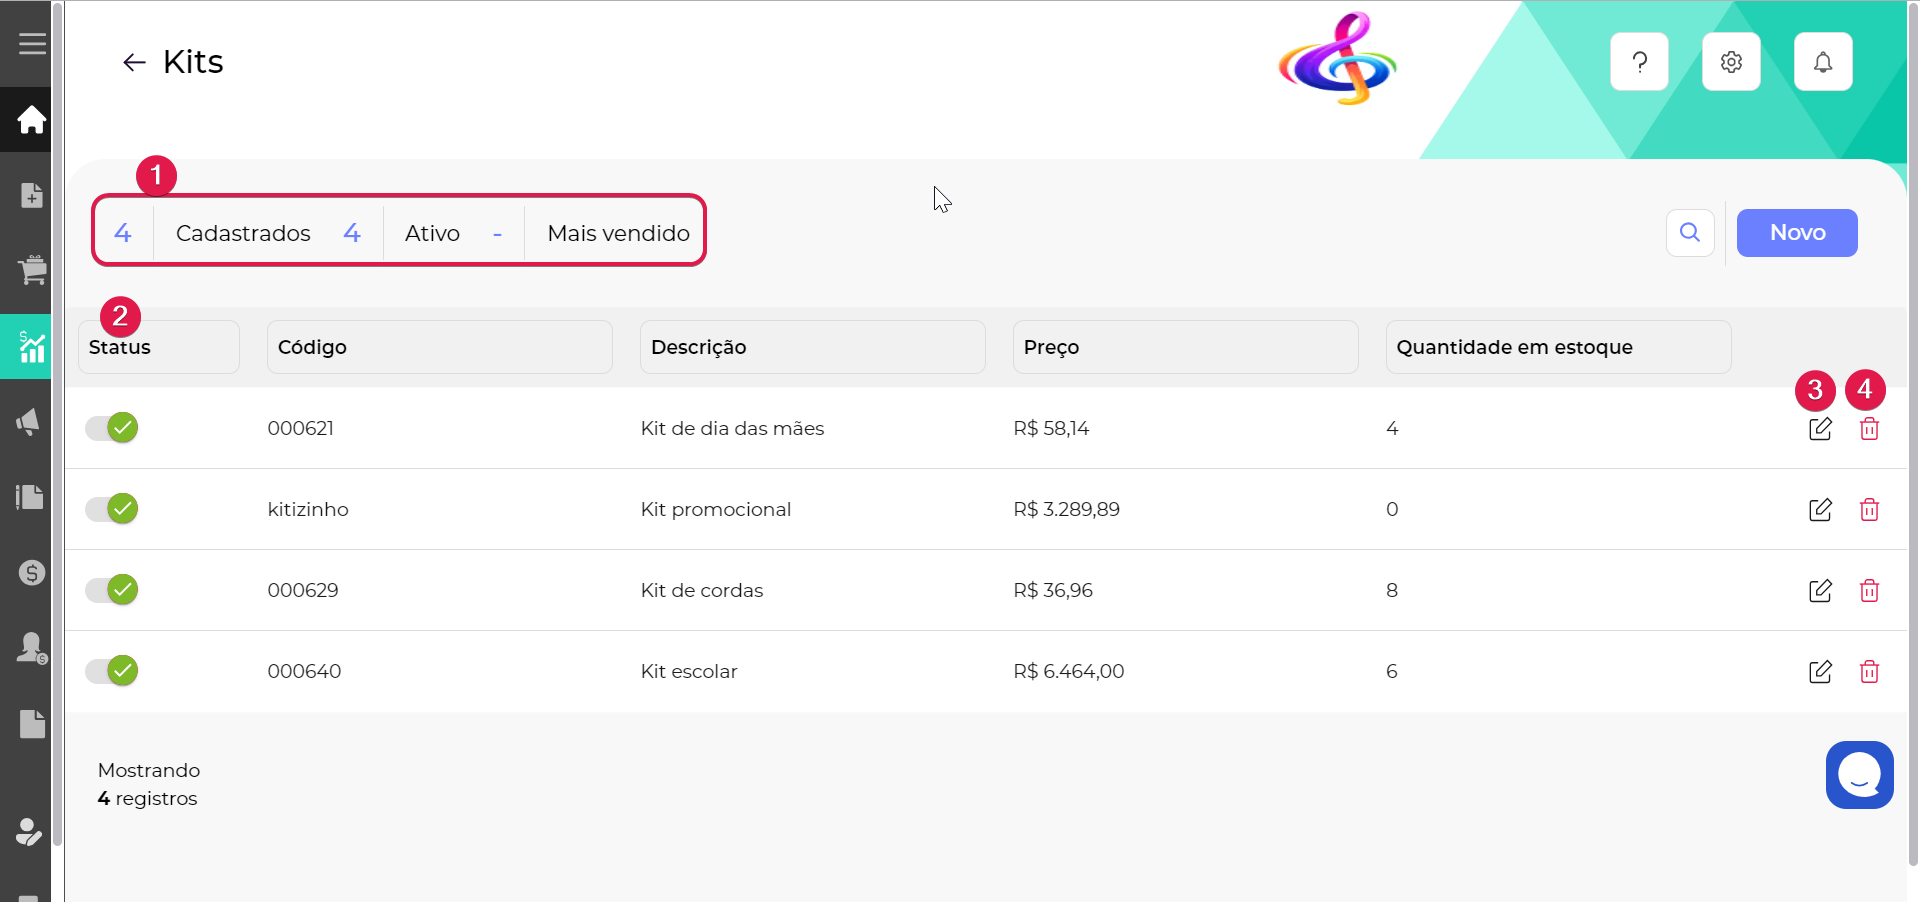This screenshot has width=1920, height=902.
Task: Open the notifications bell
Action: coord(1823,62)
